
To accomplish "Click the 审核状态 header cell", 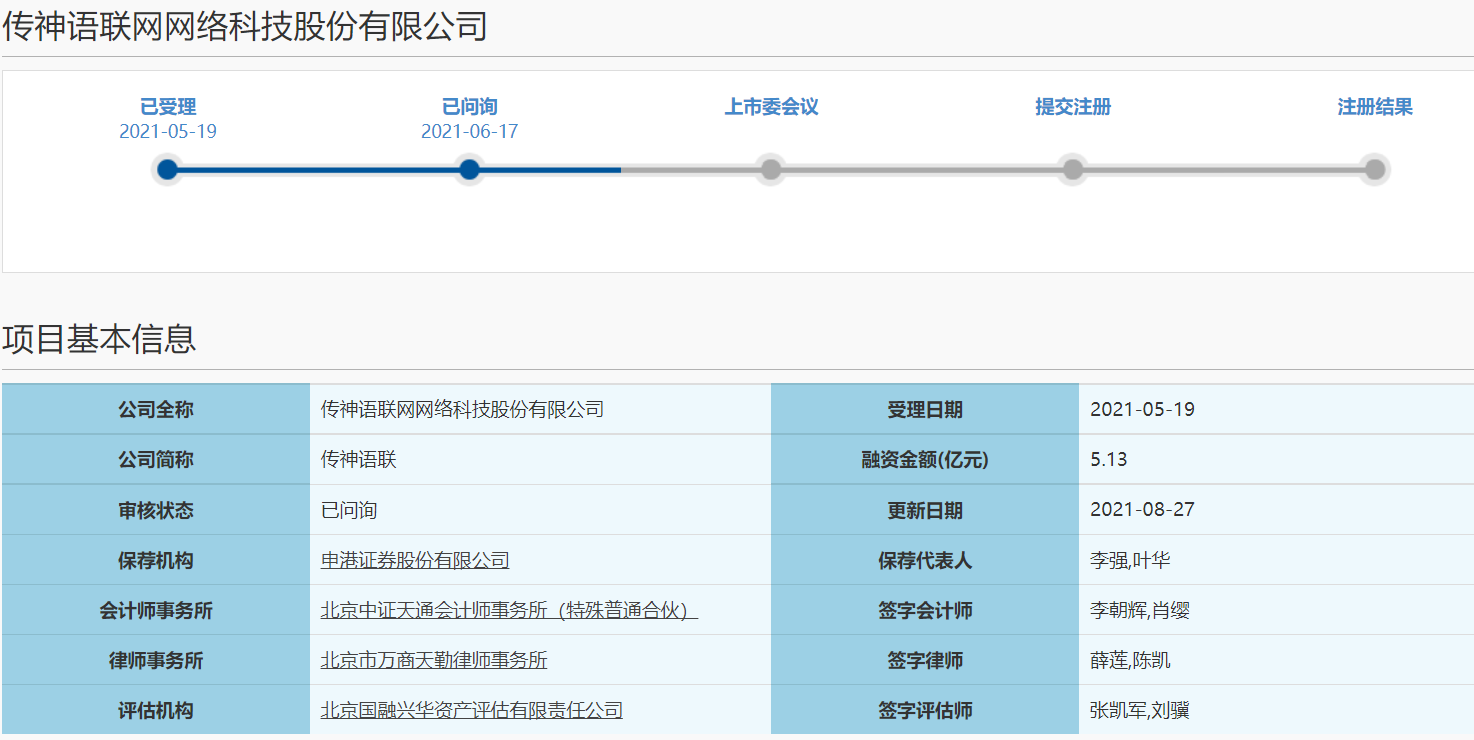I will pos(156,510).
